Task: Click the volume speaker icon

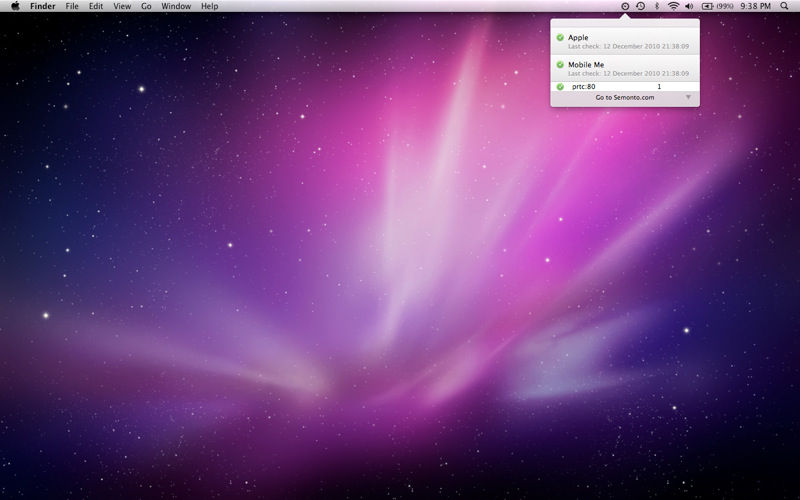Action: [x=689, y=6]
